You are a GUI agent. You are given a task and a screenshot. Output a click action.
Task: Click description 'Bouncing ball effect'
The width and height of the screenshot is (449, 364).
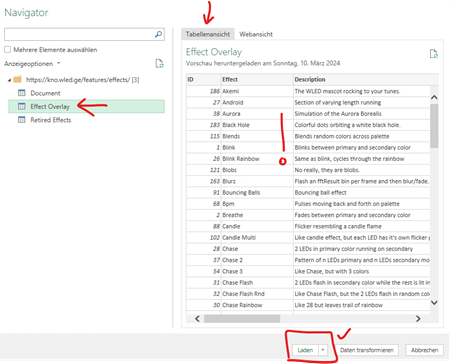(x=321, y=193)
